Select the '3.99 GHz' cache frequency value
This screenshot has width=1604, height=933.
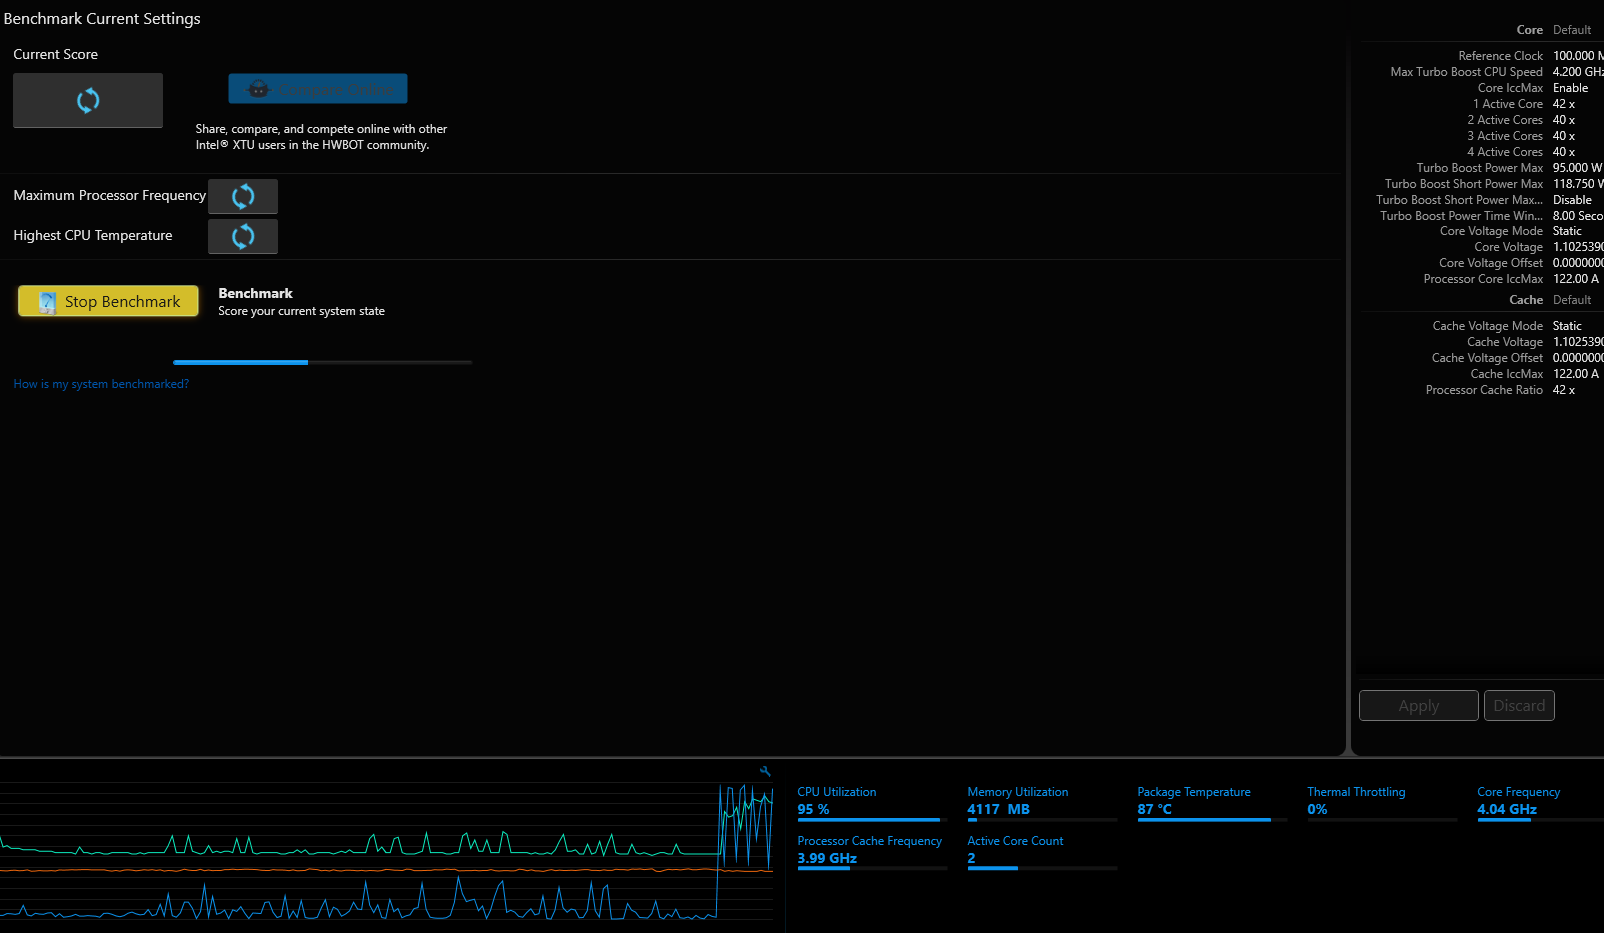tap(827, 858)
